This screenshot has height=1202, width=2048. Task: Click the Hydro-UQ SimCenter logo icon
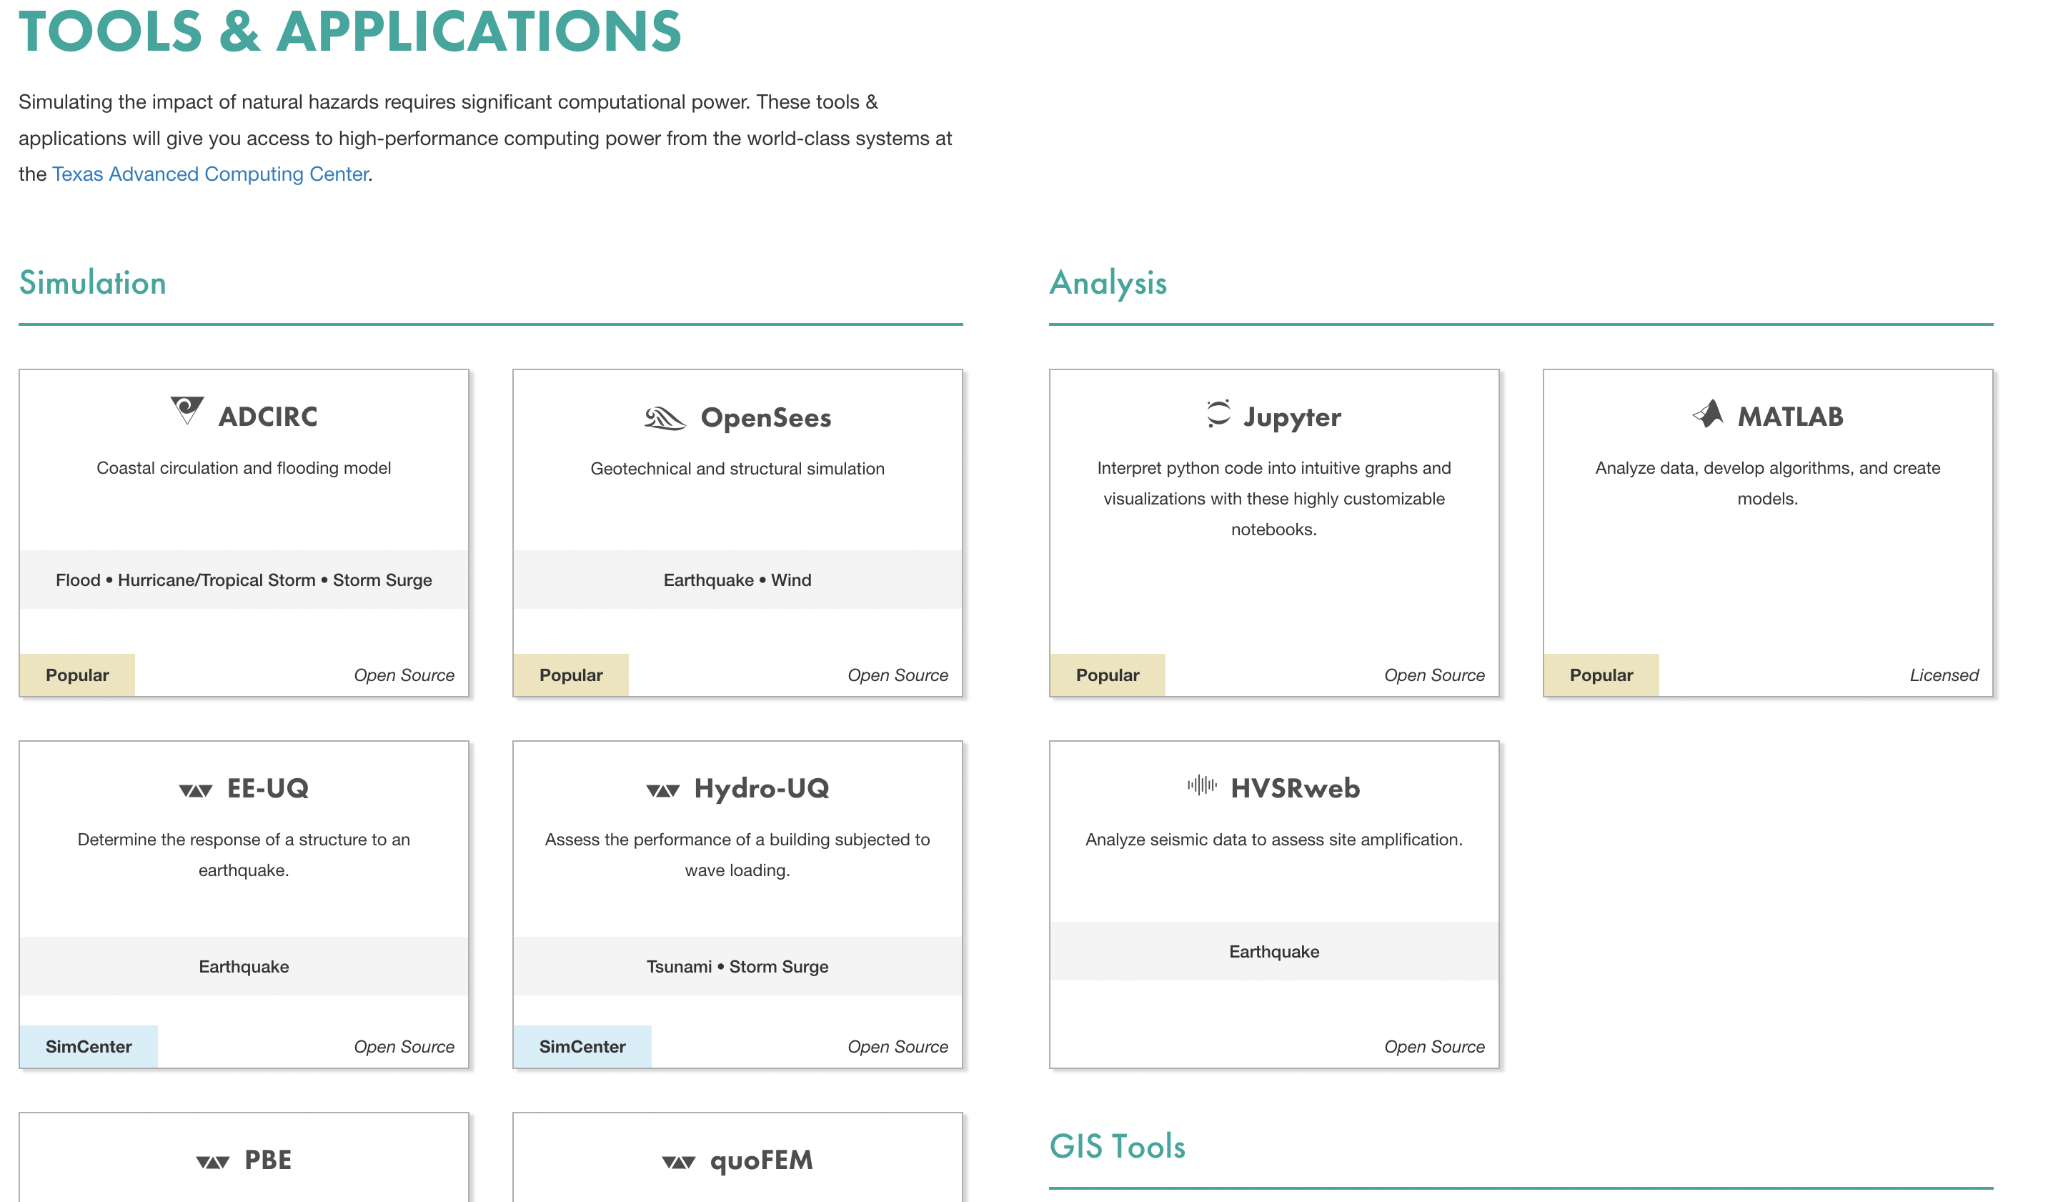point(663,790)
